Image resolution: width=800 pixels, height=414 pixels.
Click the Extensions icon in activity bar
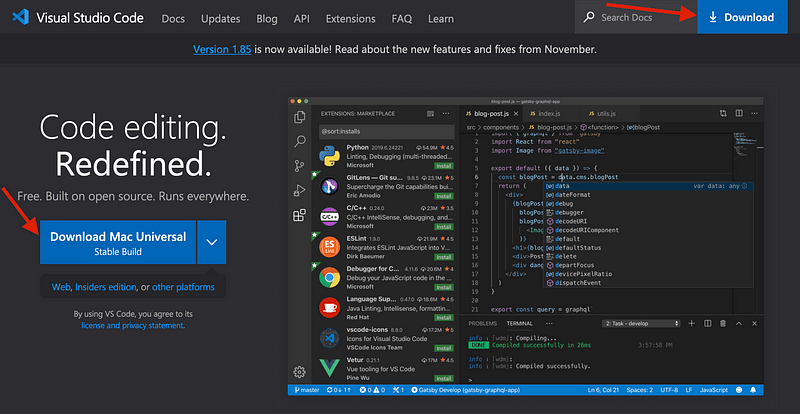click(x=299, y=215)
